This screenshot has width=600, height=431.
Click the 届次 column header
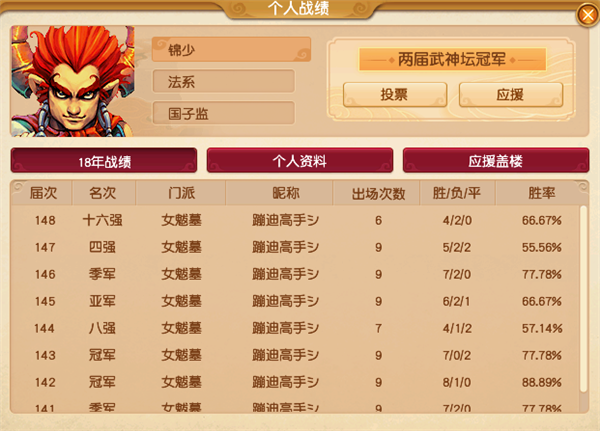[x=43, y=193]
